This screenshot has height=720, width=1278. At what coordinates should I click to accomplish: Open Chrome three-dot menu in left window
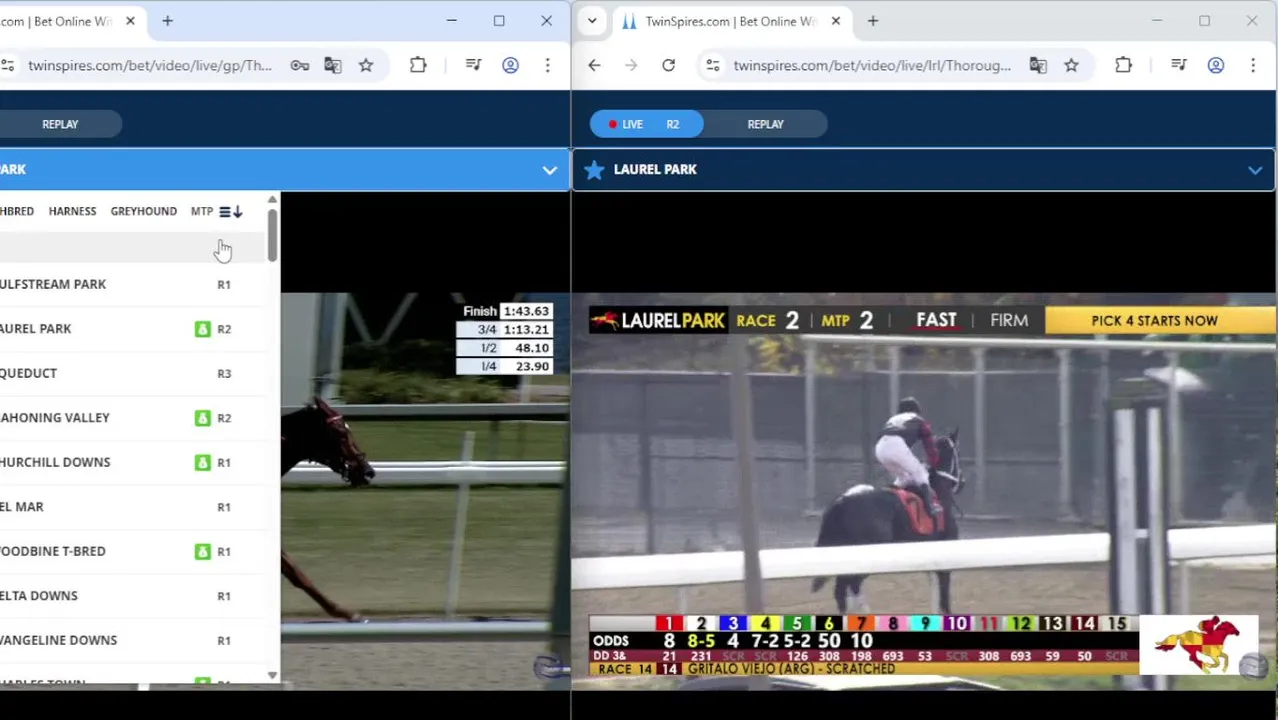pos(547,65)
